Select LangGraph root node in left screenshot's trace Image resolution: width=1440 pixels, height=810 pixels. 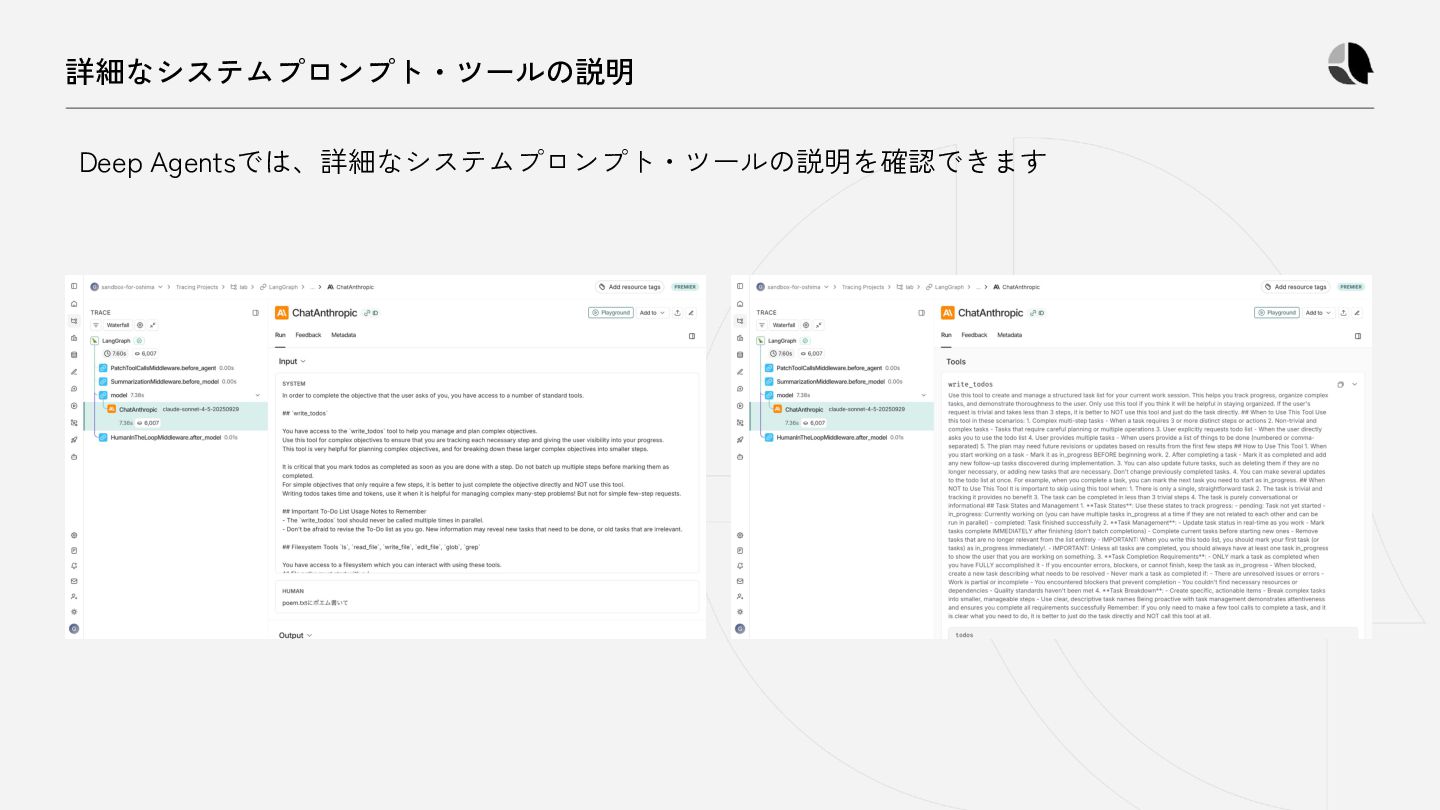tap(117, 341)
